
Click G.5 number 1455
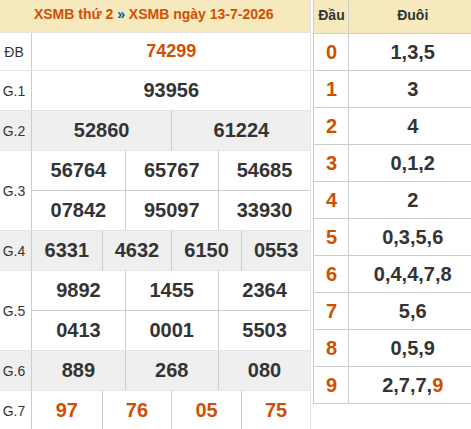pyautogui.click(x=172, y=290)
